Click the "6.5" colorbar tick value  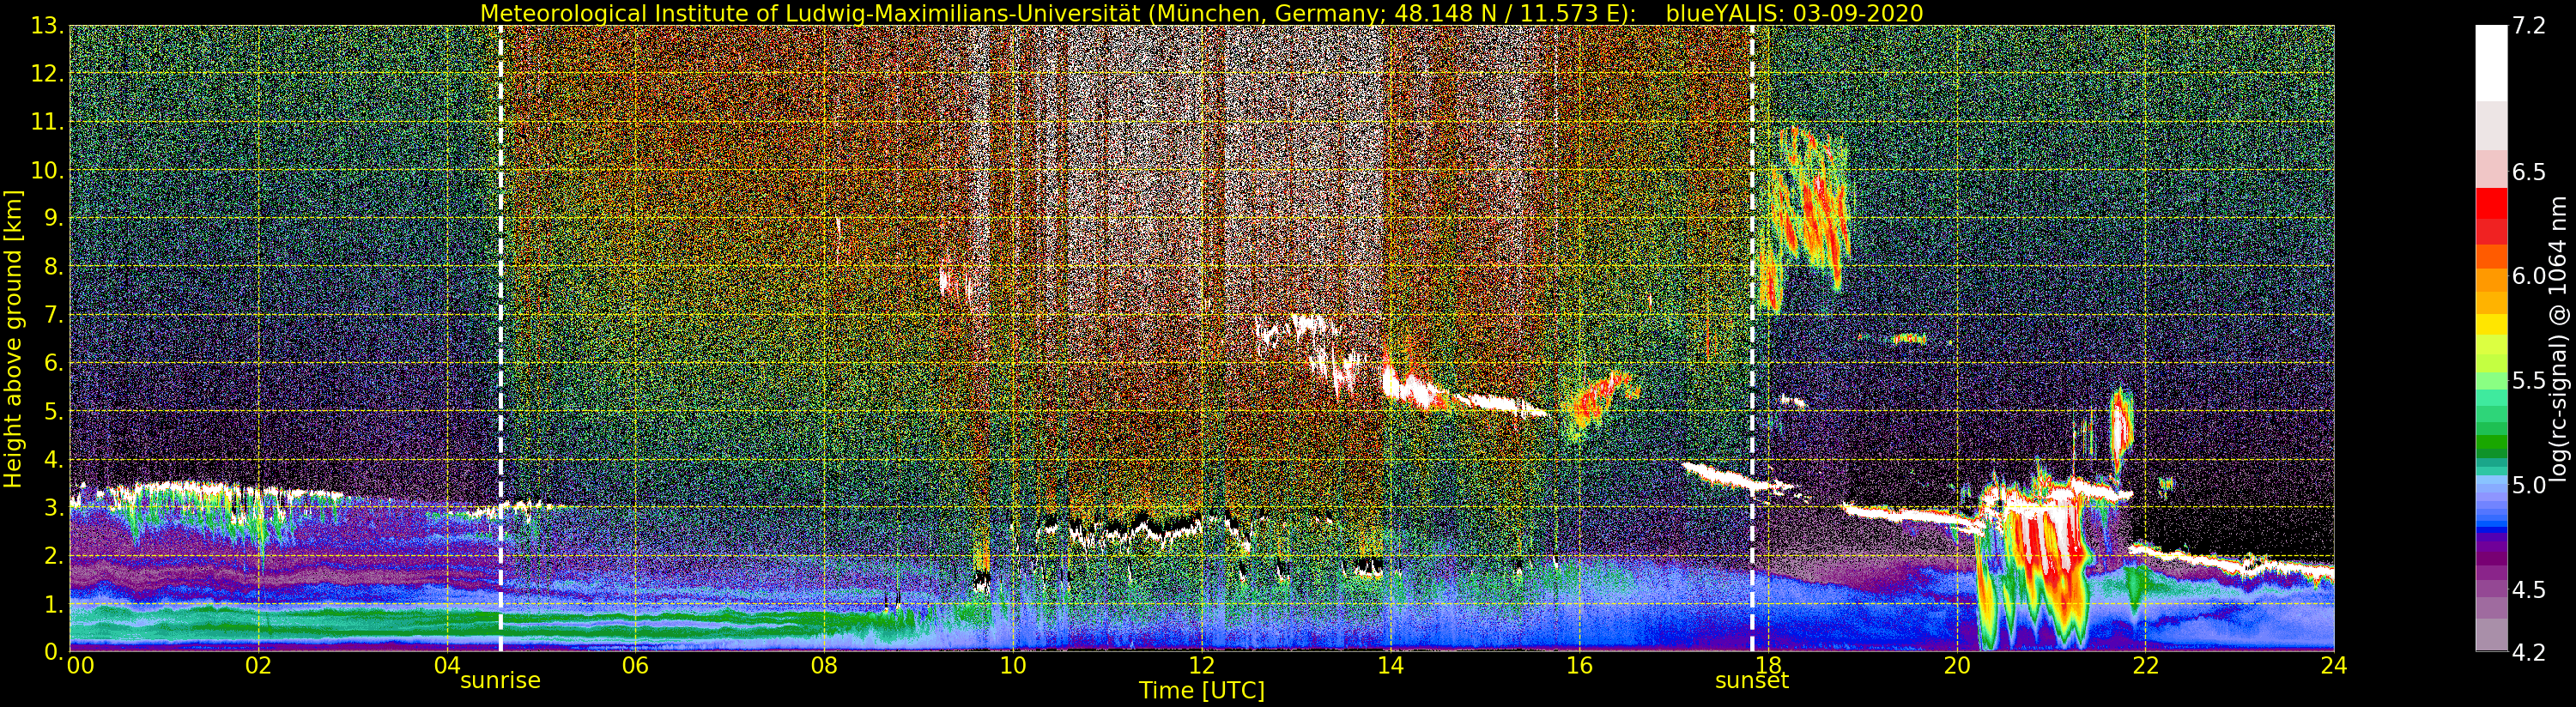pos(2528,172)
